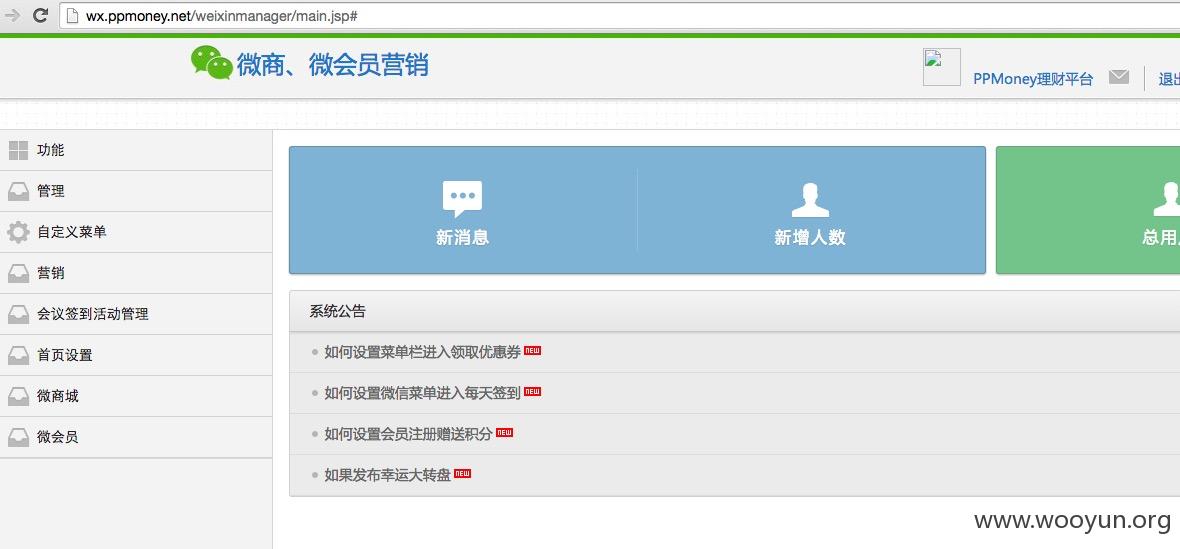Viewport: 1180px width, 549px height.
Task: Click the 新消息 label
Action: point(462,238)
